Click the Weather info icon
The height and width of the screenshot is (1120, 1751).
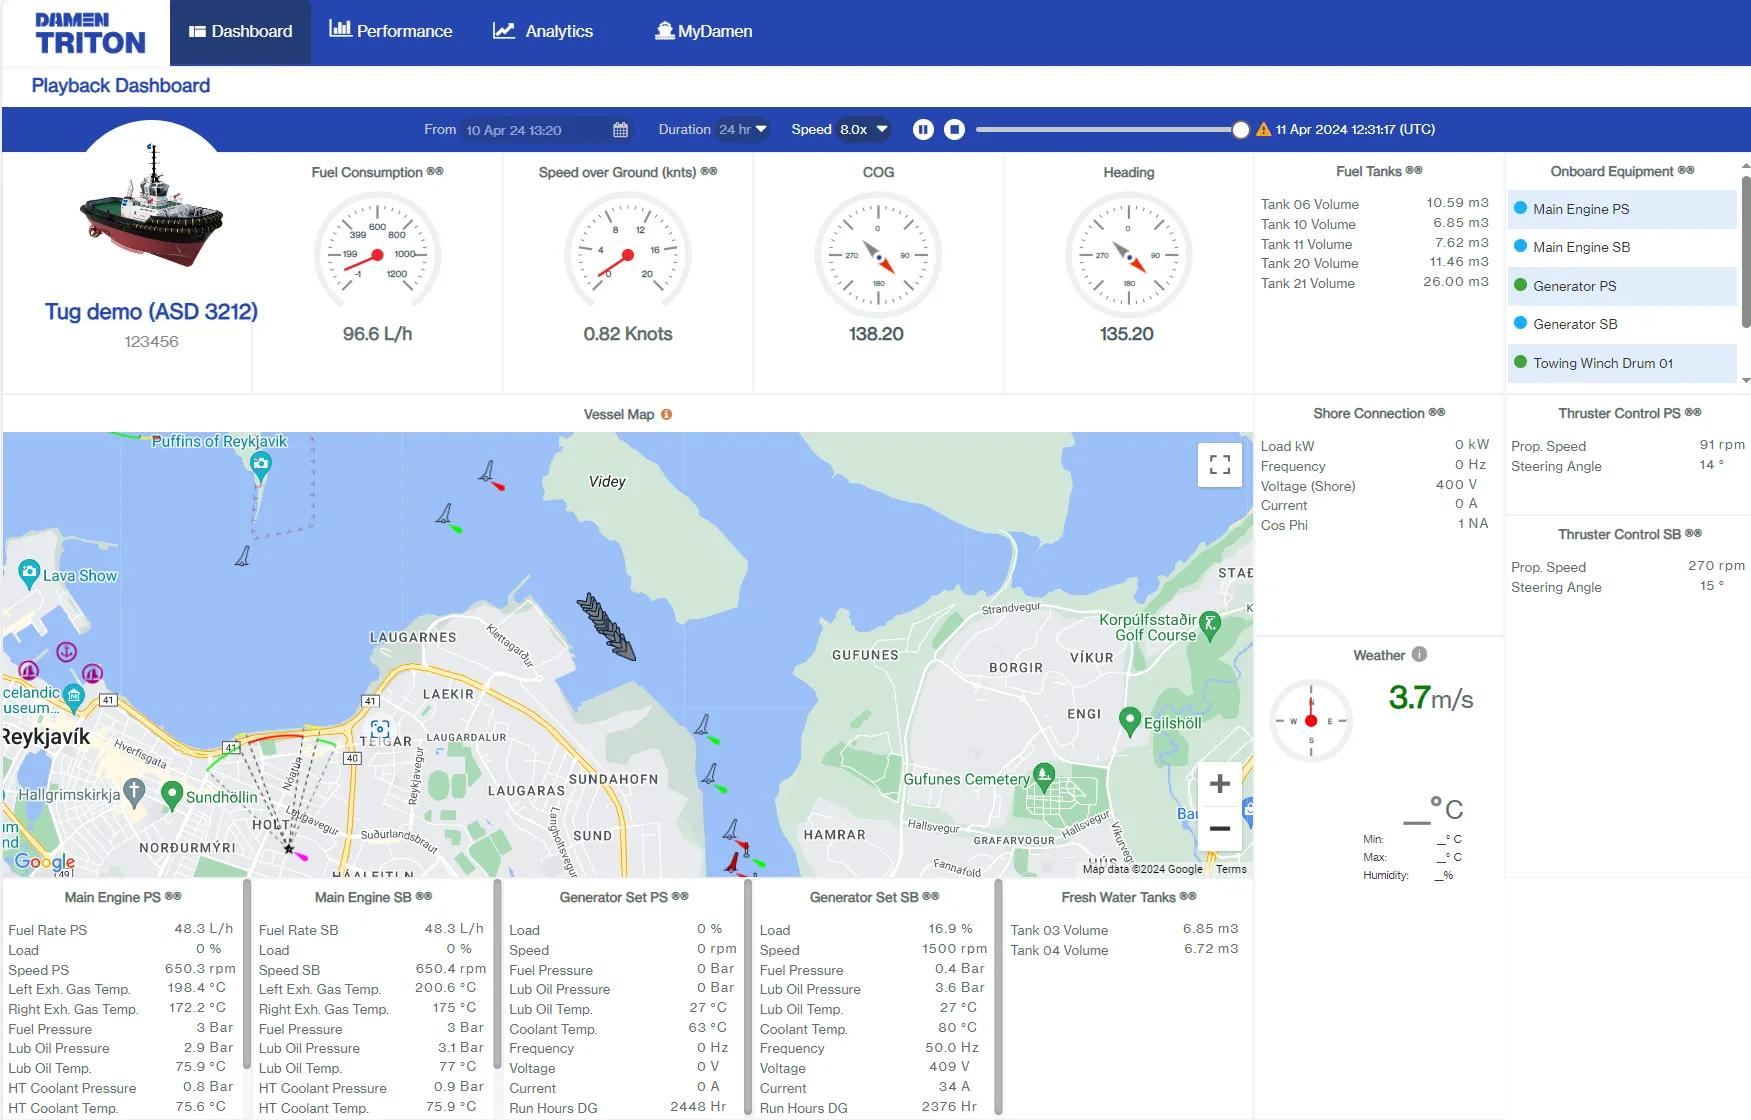(x=1419, y=655)
